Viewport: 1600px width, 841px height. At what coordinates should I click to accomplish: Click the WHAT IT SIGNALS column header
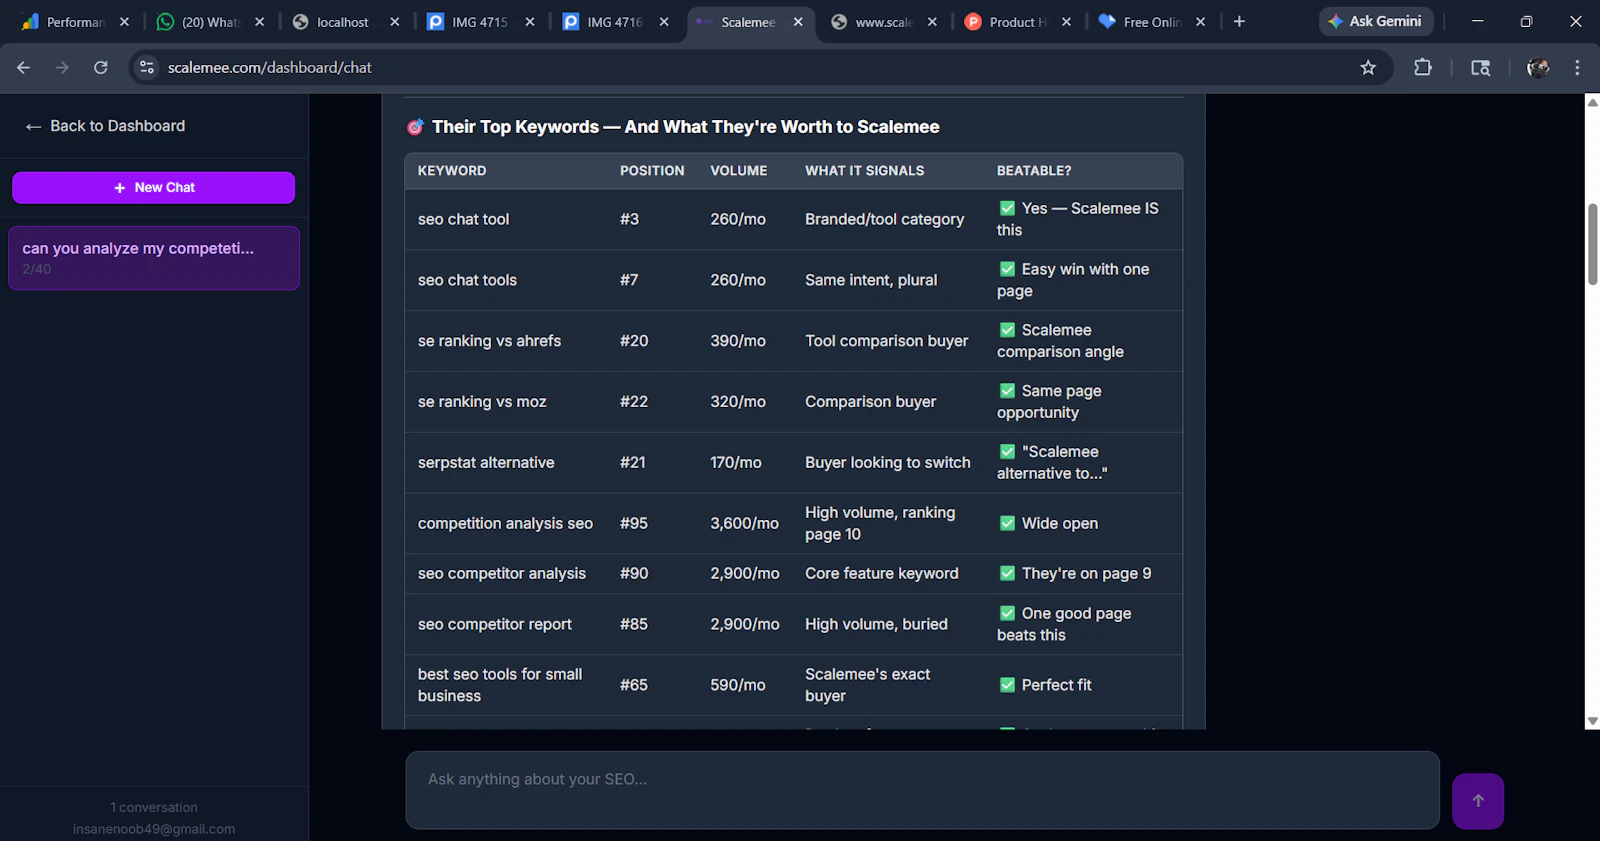coord(865,171)
